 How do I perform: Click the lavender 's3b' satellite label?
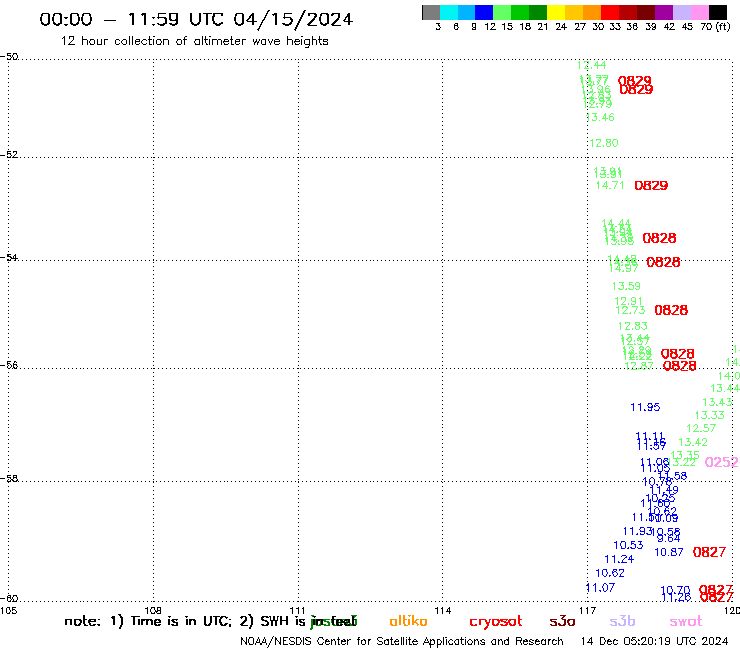click(x=622, y=621)
